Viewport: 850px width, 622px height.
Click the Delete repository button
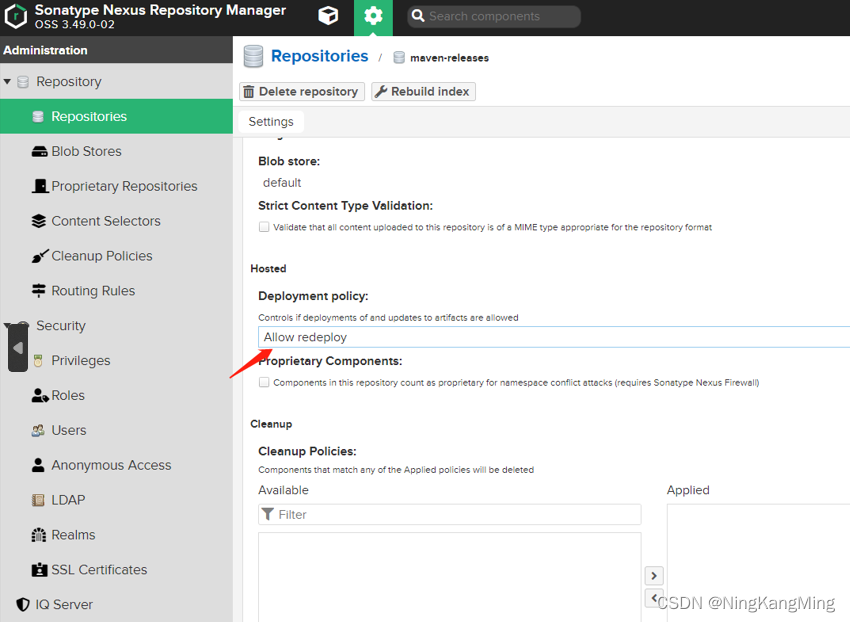[x=302, y=92]
